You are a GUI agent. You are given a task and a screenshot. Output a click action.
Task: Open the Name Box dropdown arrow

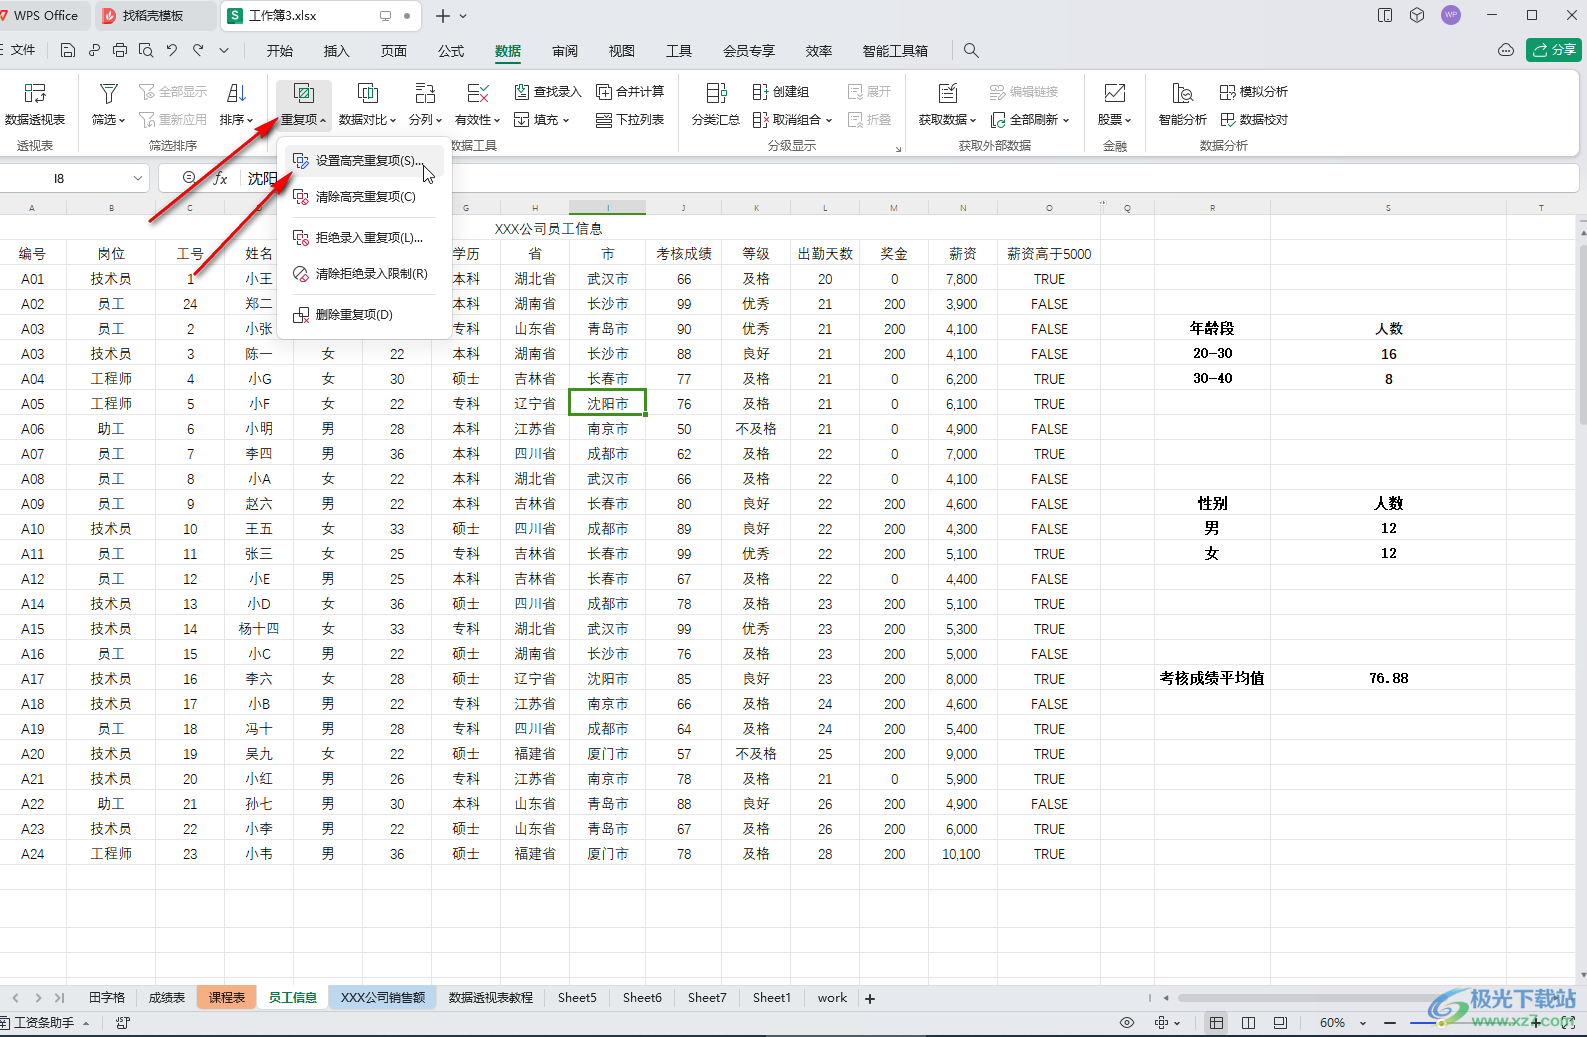point(138,178)
